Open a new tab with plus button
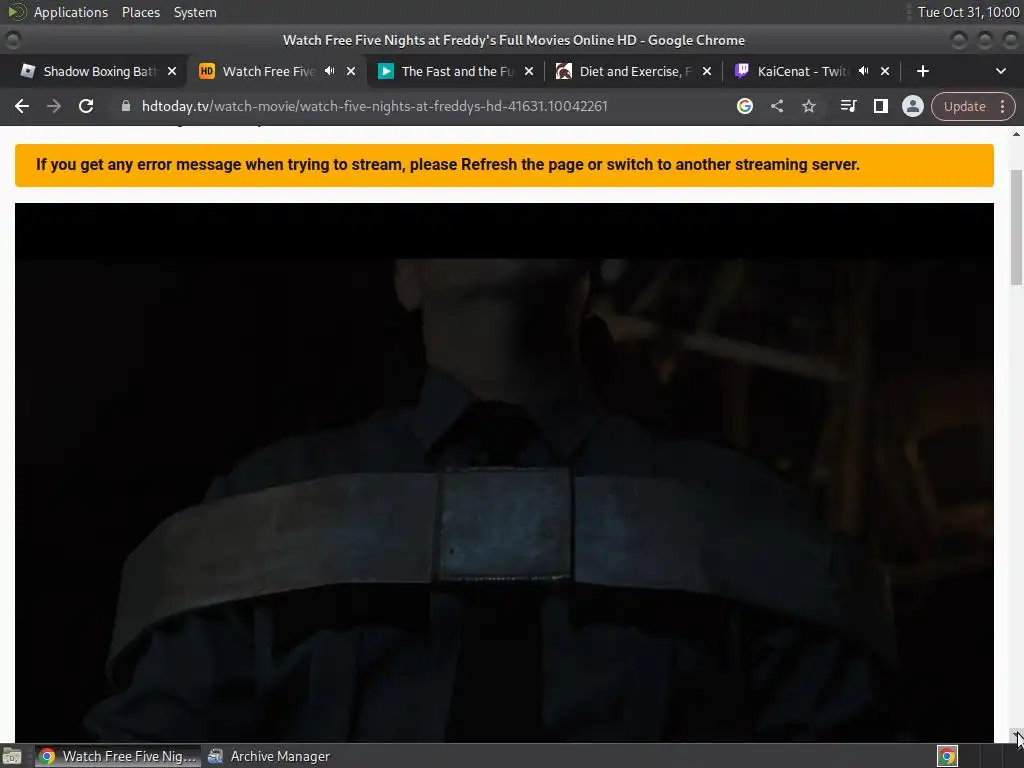Image resolution: width=1024 pixels, height=768 pixels. tap(922, 71)
